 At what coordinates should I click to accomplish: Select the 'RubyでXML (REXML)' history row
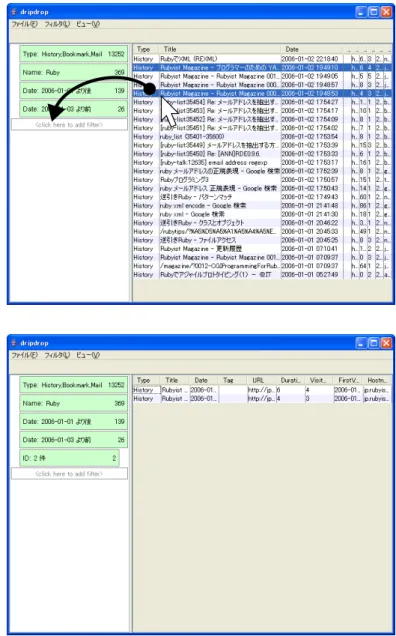263,59
